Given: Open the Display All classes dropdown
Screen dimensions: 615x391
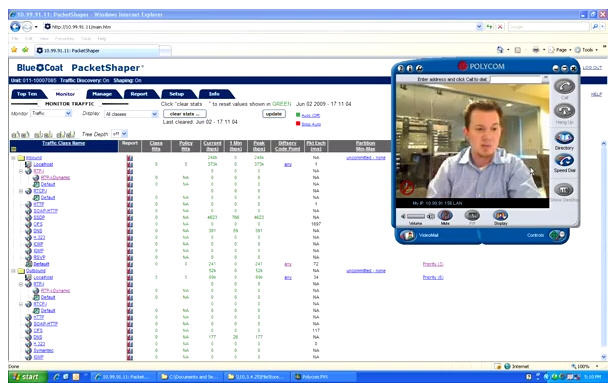Looking at the screenshot, I should click(131, 114).
